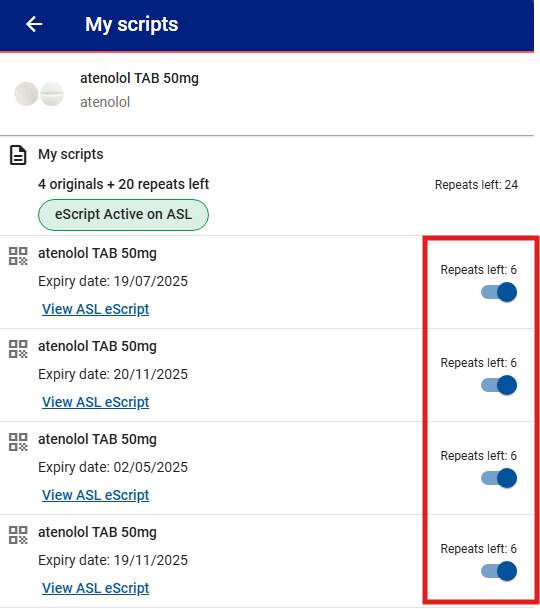Open View ASL eScript for 19/11/2025 expiry
This screenshot has height=609, width=540.
click(x=96, y=588)
